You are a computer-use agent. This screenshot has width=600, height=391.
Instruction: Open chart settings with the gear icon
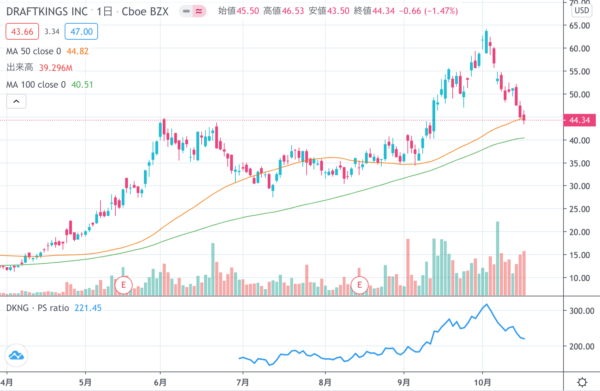pos(582,382)
